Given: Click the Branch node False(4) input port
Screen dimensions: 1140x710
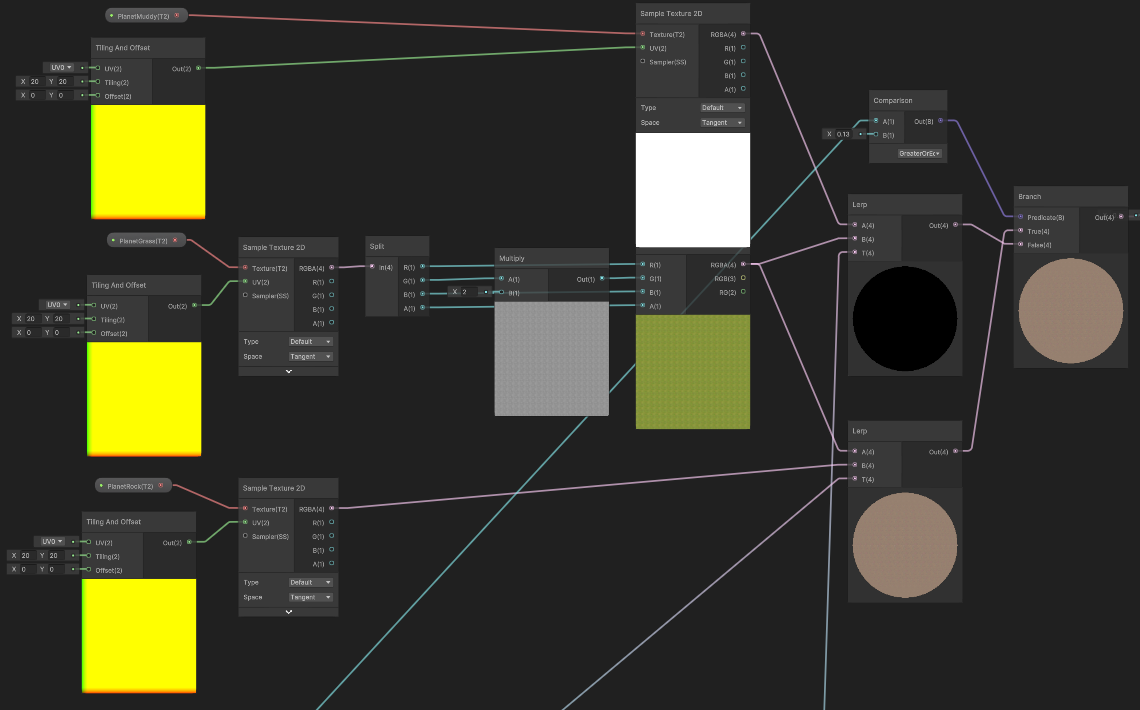Looking at the screenshot, I should (x=1020, y=244).
